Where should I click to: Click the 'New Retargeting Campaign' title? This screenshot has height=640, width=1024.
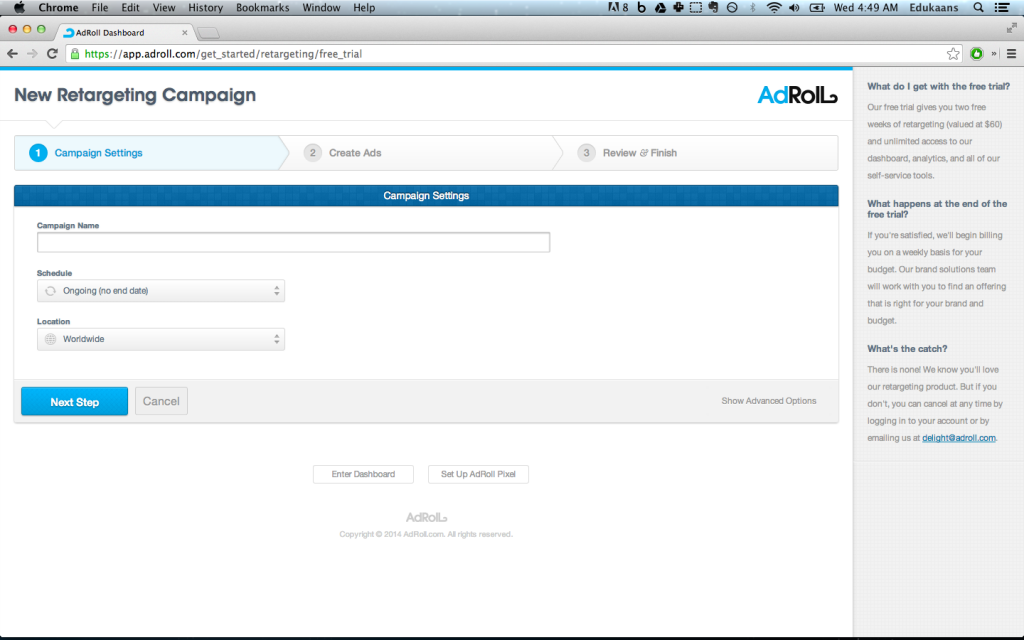[x=135, y=95]
